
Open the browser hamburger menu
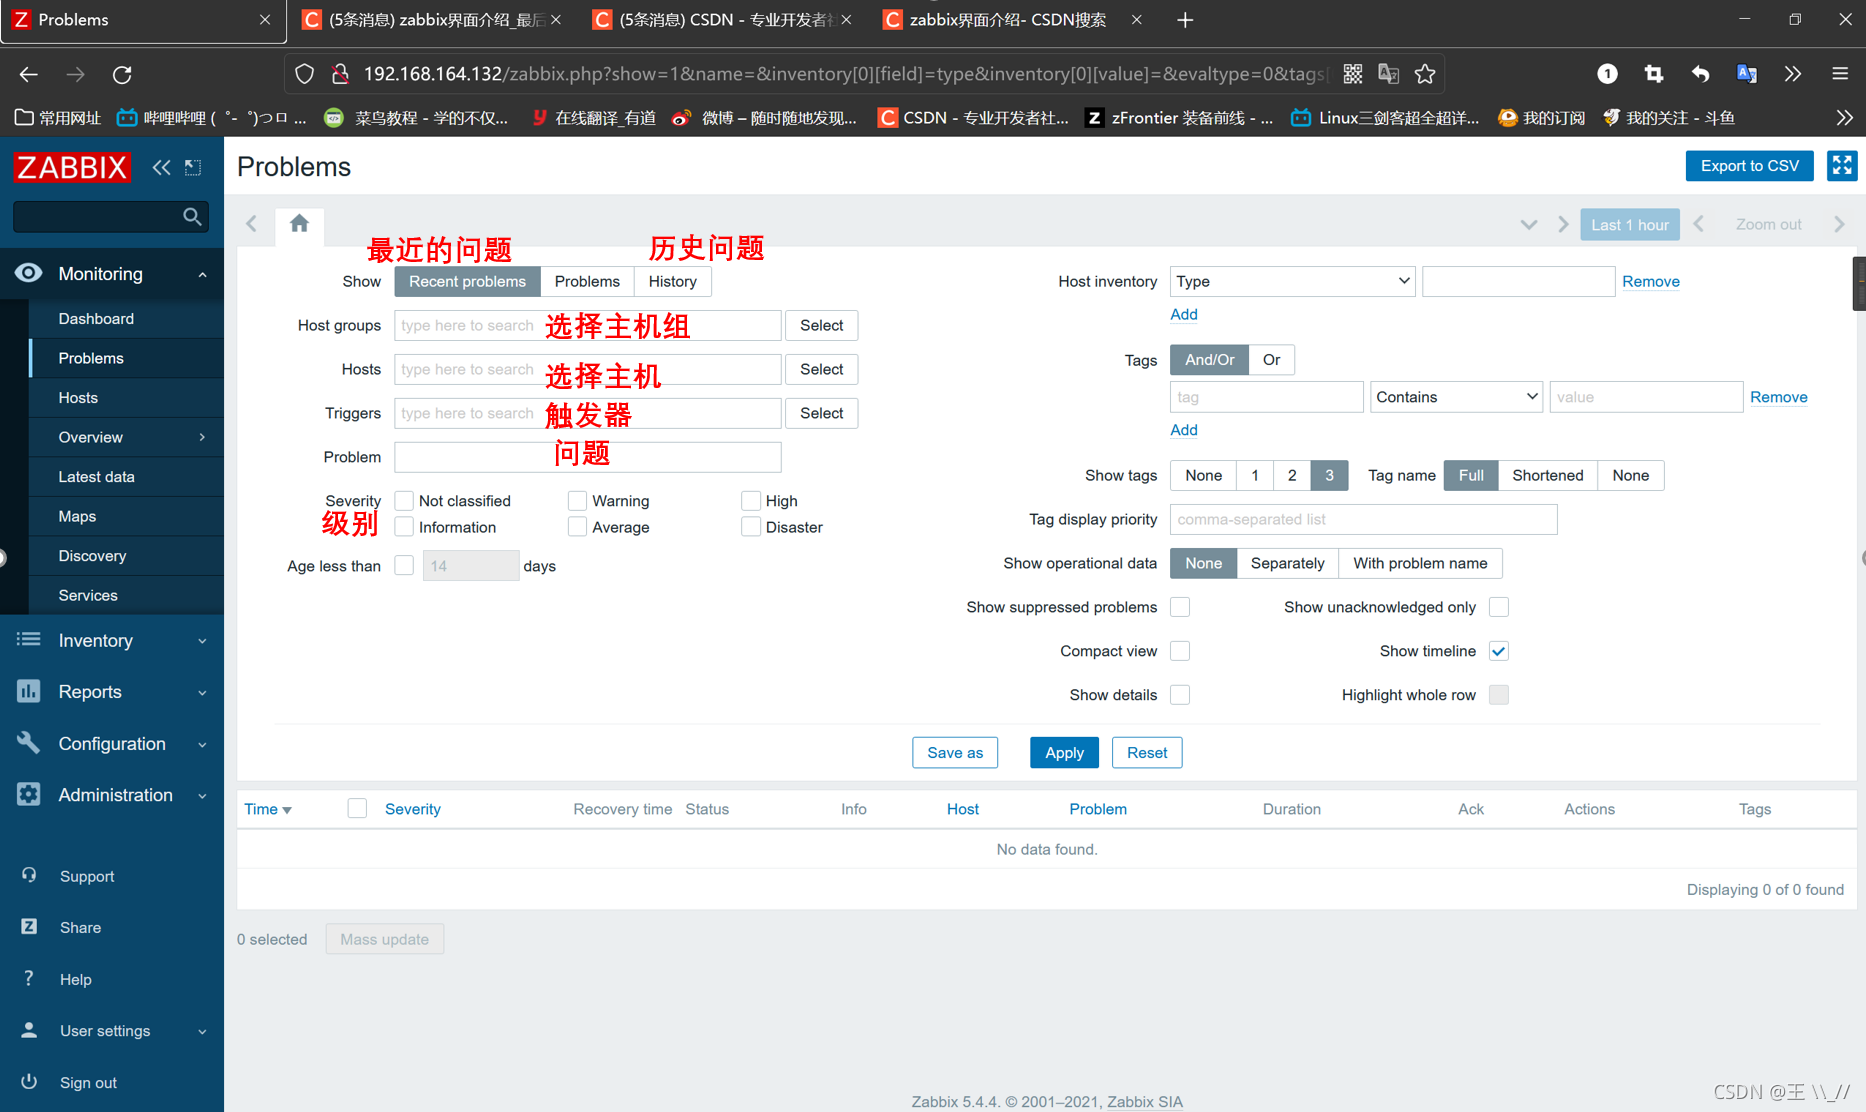(x=1840, y=74)
